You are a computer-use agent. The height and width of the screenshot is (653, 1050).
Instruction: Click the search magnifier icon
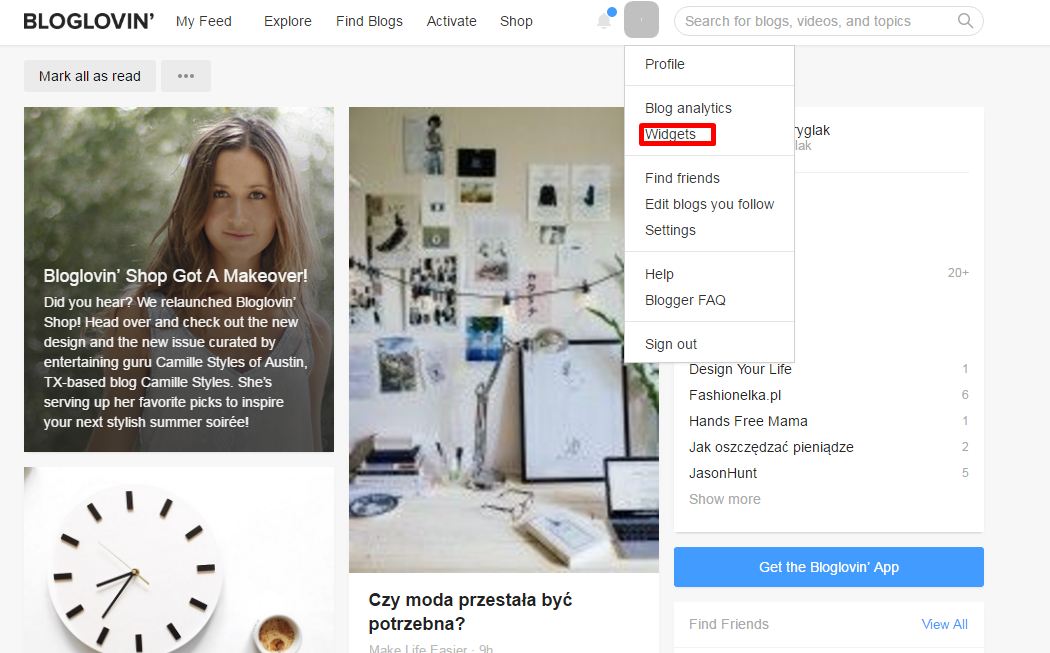click(965, 21)
